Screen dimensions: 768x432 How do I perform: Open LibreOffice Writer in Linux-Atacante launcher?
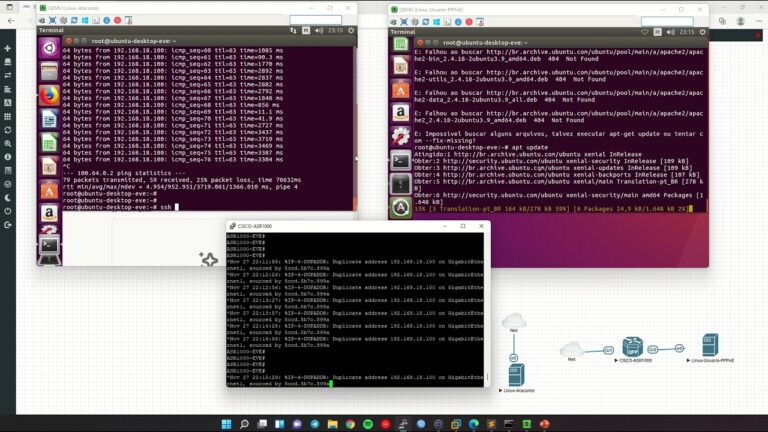pyautogui.click(x=49, y=119)
